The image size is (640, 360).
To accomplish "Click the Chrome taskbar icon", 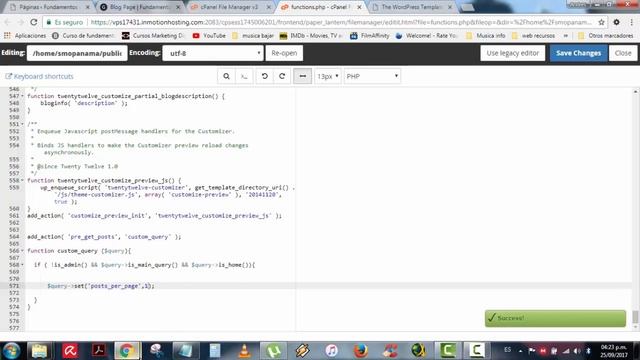I will 127,351.
